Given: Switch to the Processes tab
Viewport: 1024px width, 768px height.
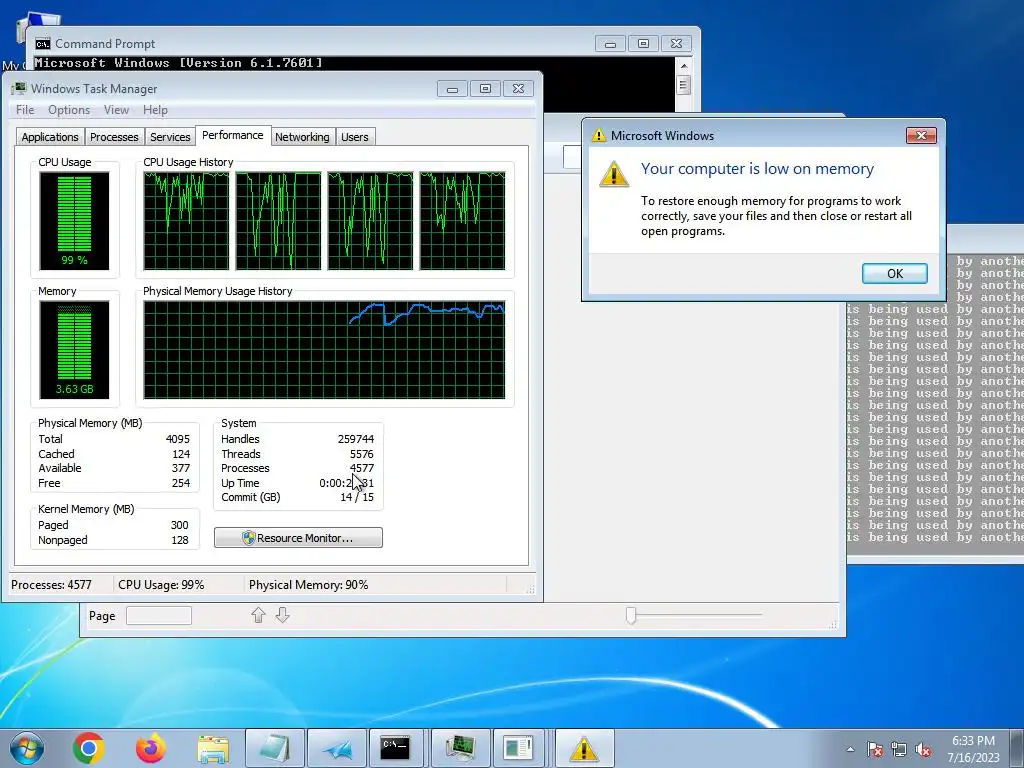Looking at the screenshot, I should click(114, 136).
